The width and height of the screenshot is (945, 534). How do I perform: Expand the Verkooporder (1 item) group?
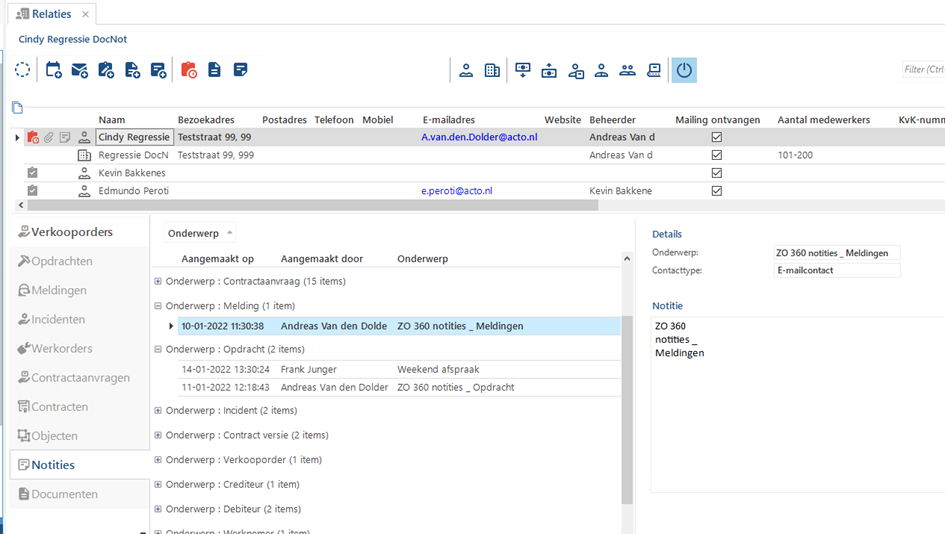coord(158,460)
